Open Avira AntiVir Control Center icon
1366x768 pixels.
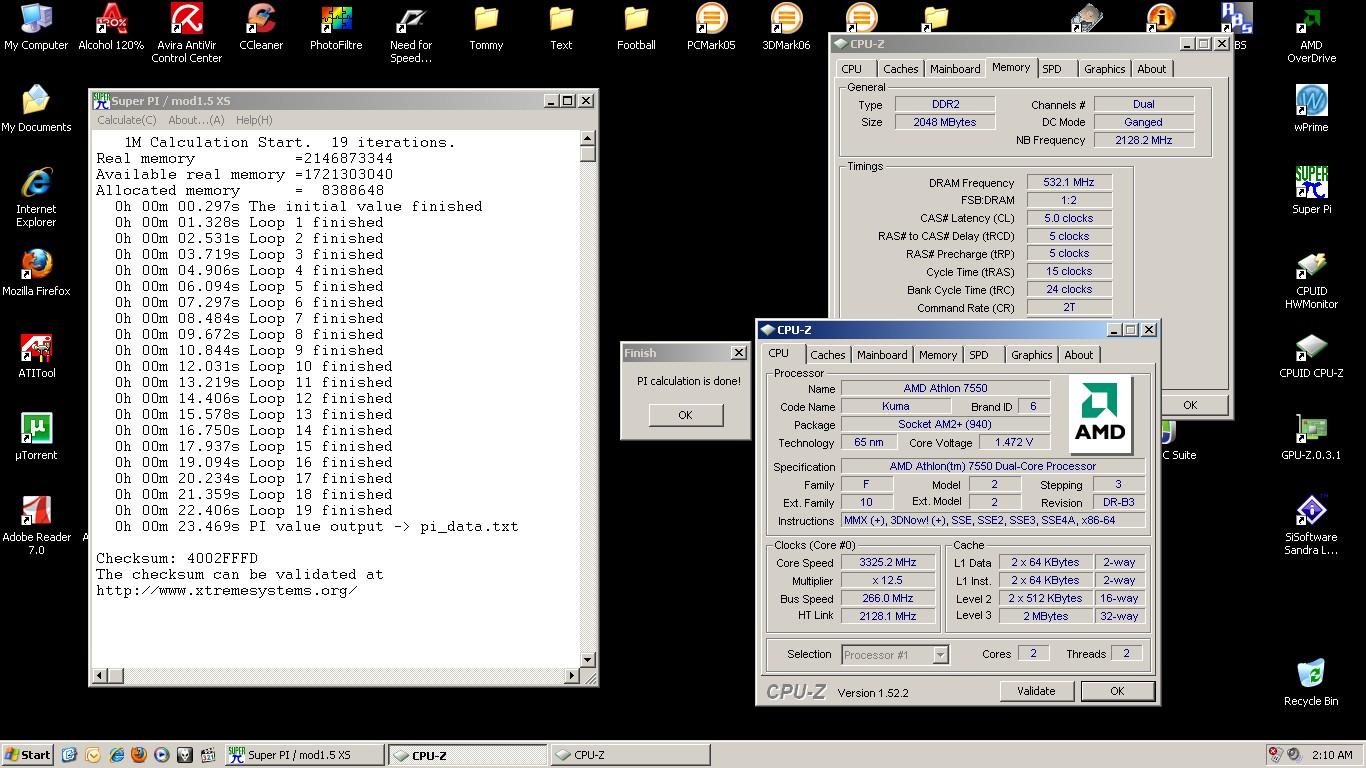pos(186,33)
